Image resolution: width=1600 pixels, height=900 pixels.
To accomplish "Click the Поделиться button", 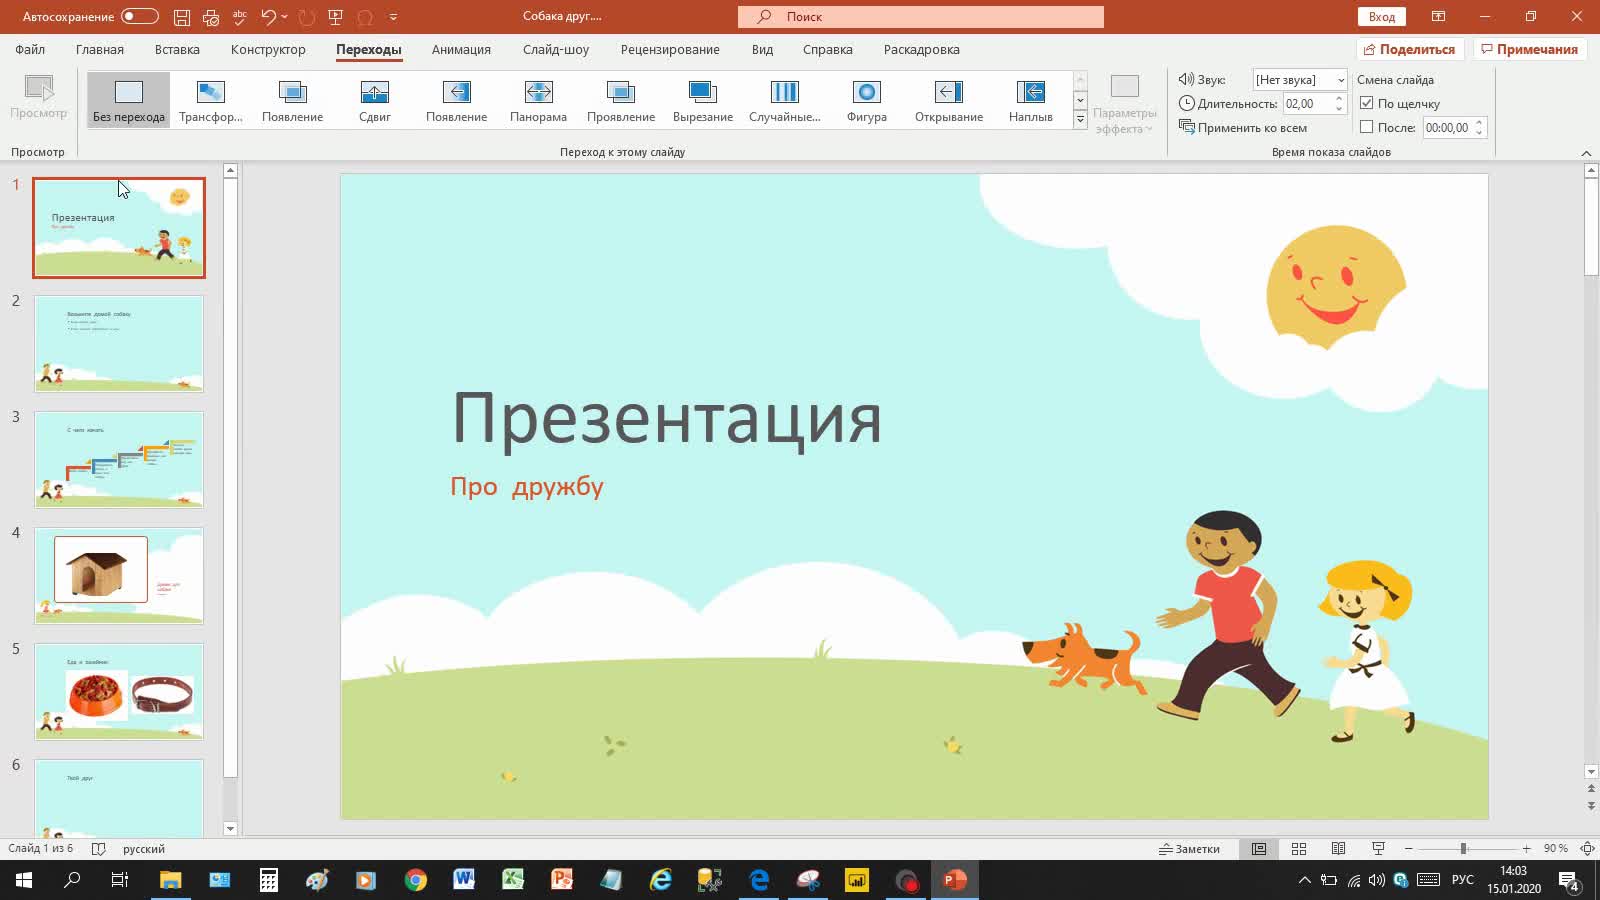I will pyautogui.click(x=1410, y=49).
